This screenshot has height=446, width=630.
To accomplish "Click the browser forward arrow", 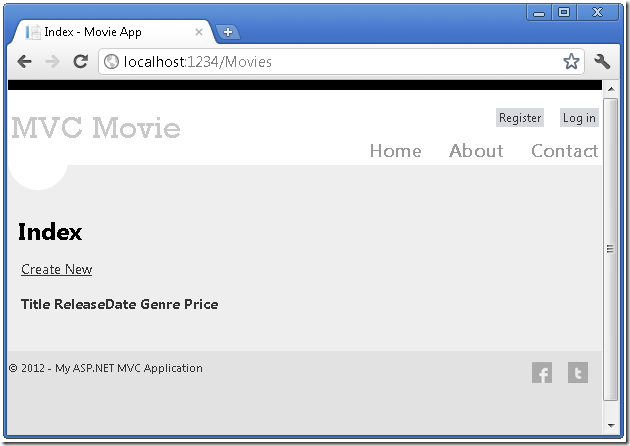I will 52,62.
